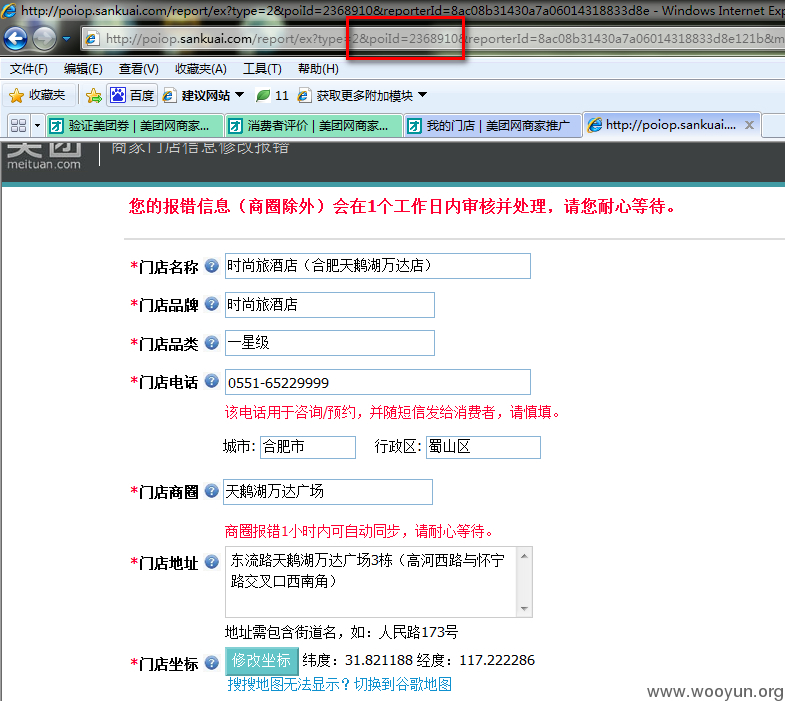Switch to the 消费者评价 tab
The width and height of the screenshot is (785, 701).
(x=314, y=125)
